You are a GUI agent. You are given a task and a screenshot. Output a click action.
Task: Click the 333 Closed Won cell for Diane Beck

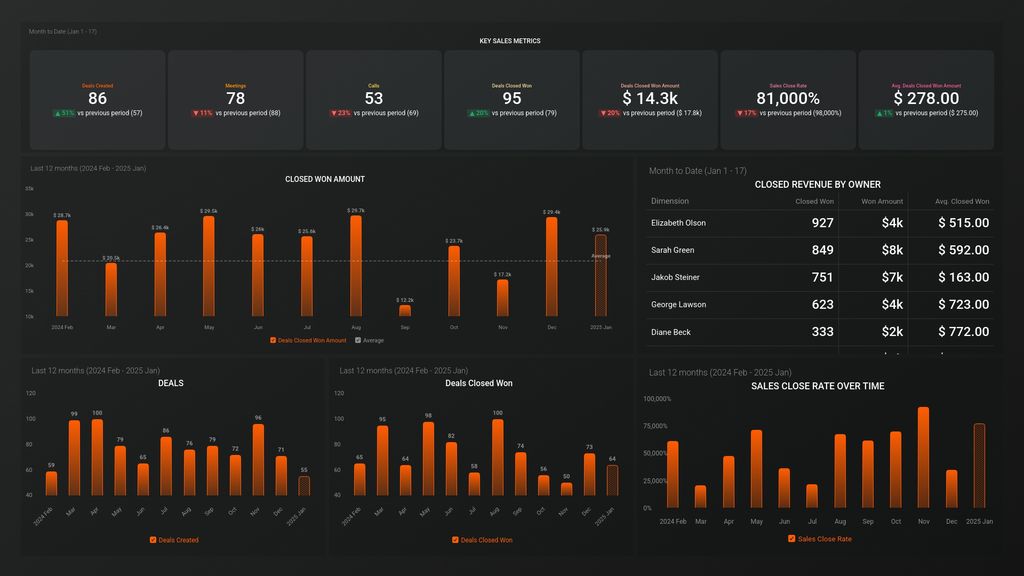tap(822, 332)
